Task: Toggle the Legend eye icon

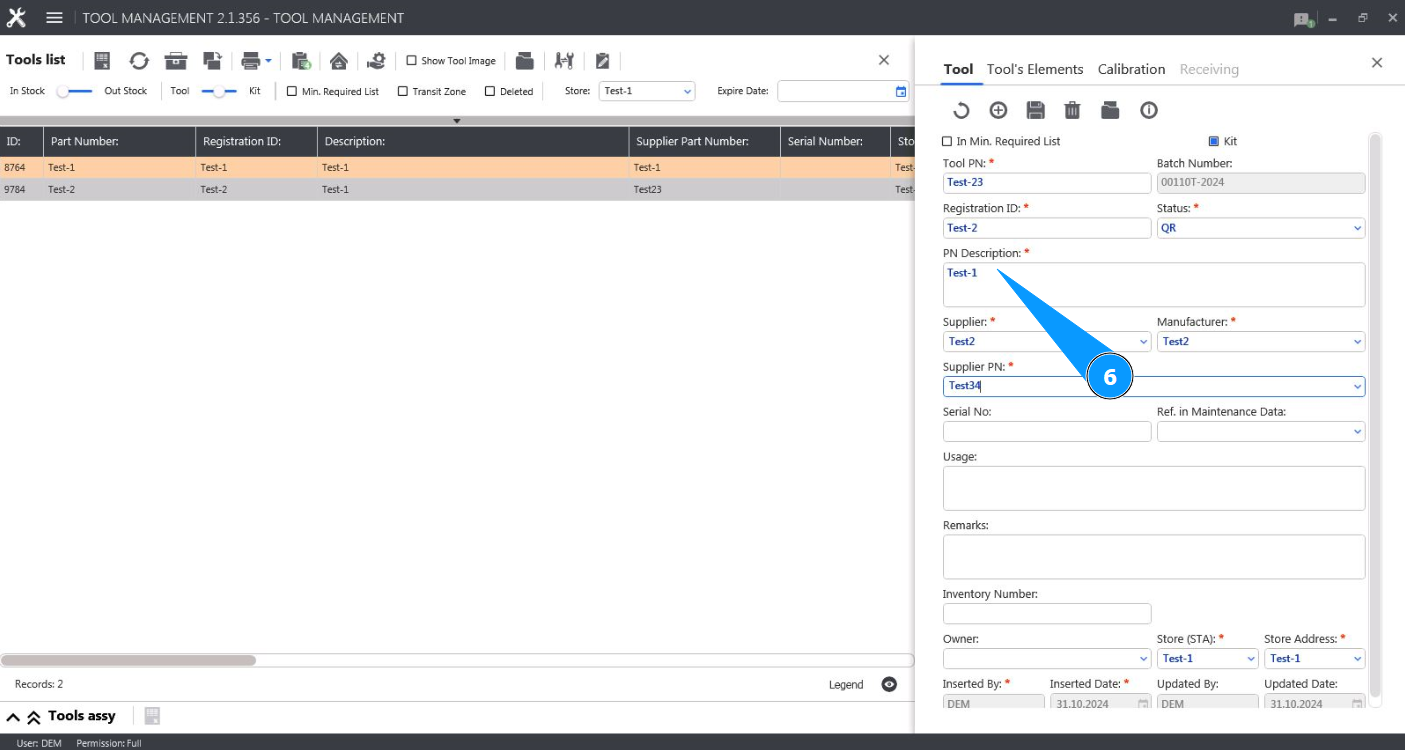Action: [x=889, y=684]
